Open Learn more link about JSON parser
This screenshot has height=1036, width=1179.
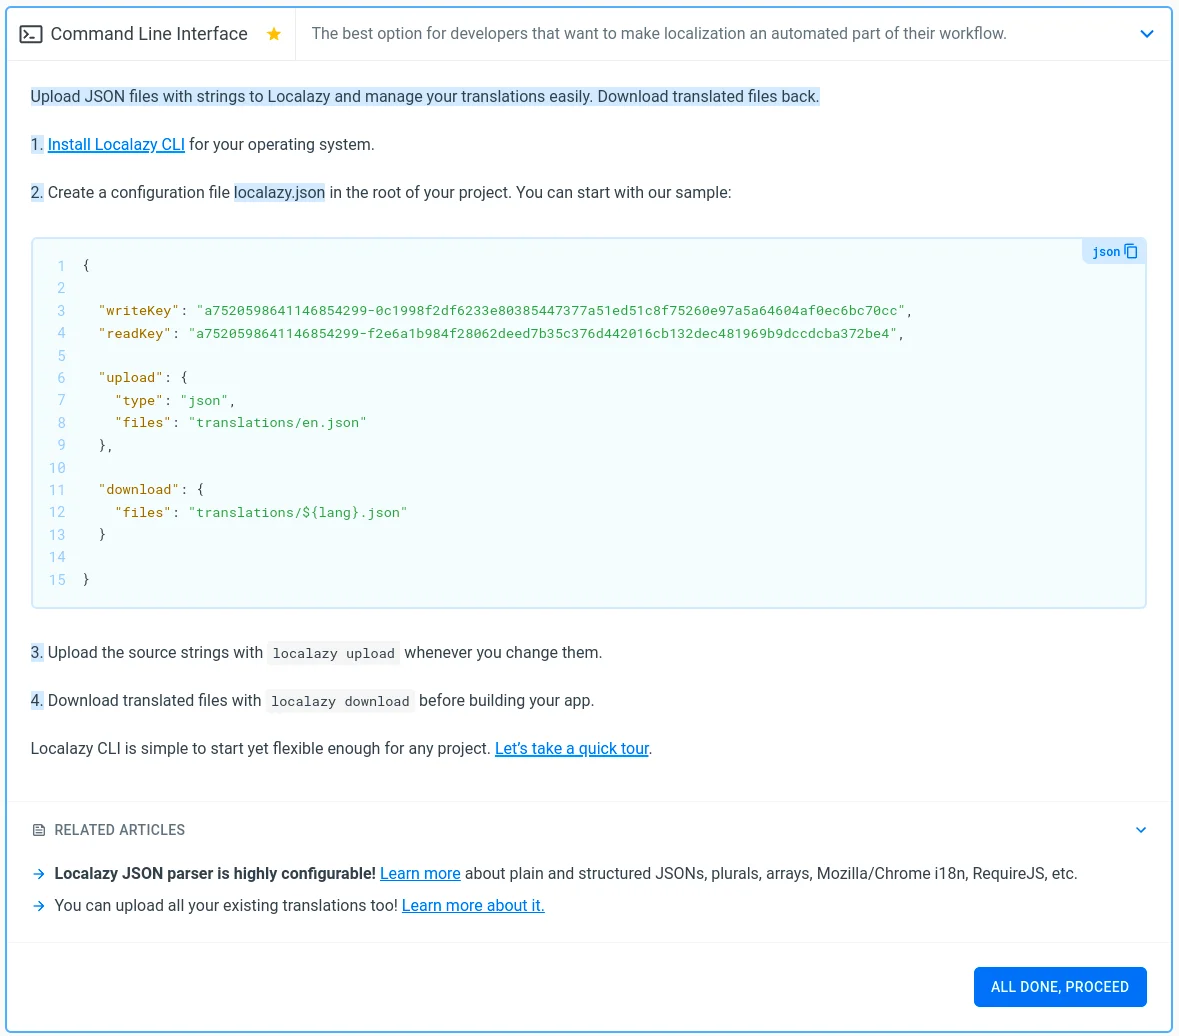tap(420, 874)
